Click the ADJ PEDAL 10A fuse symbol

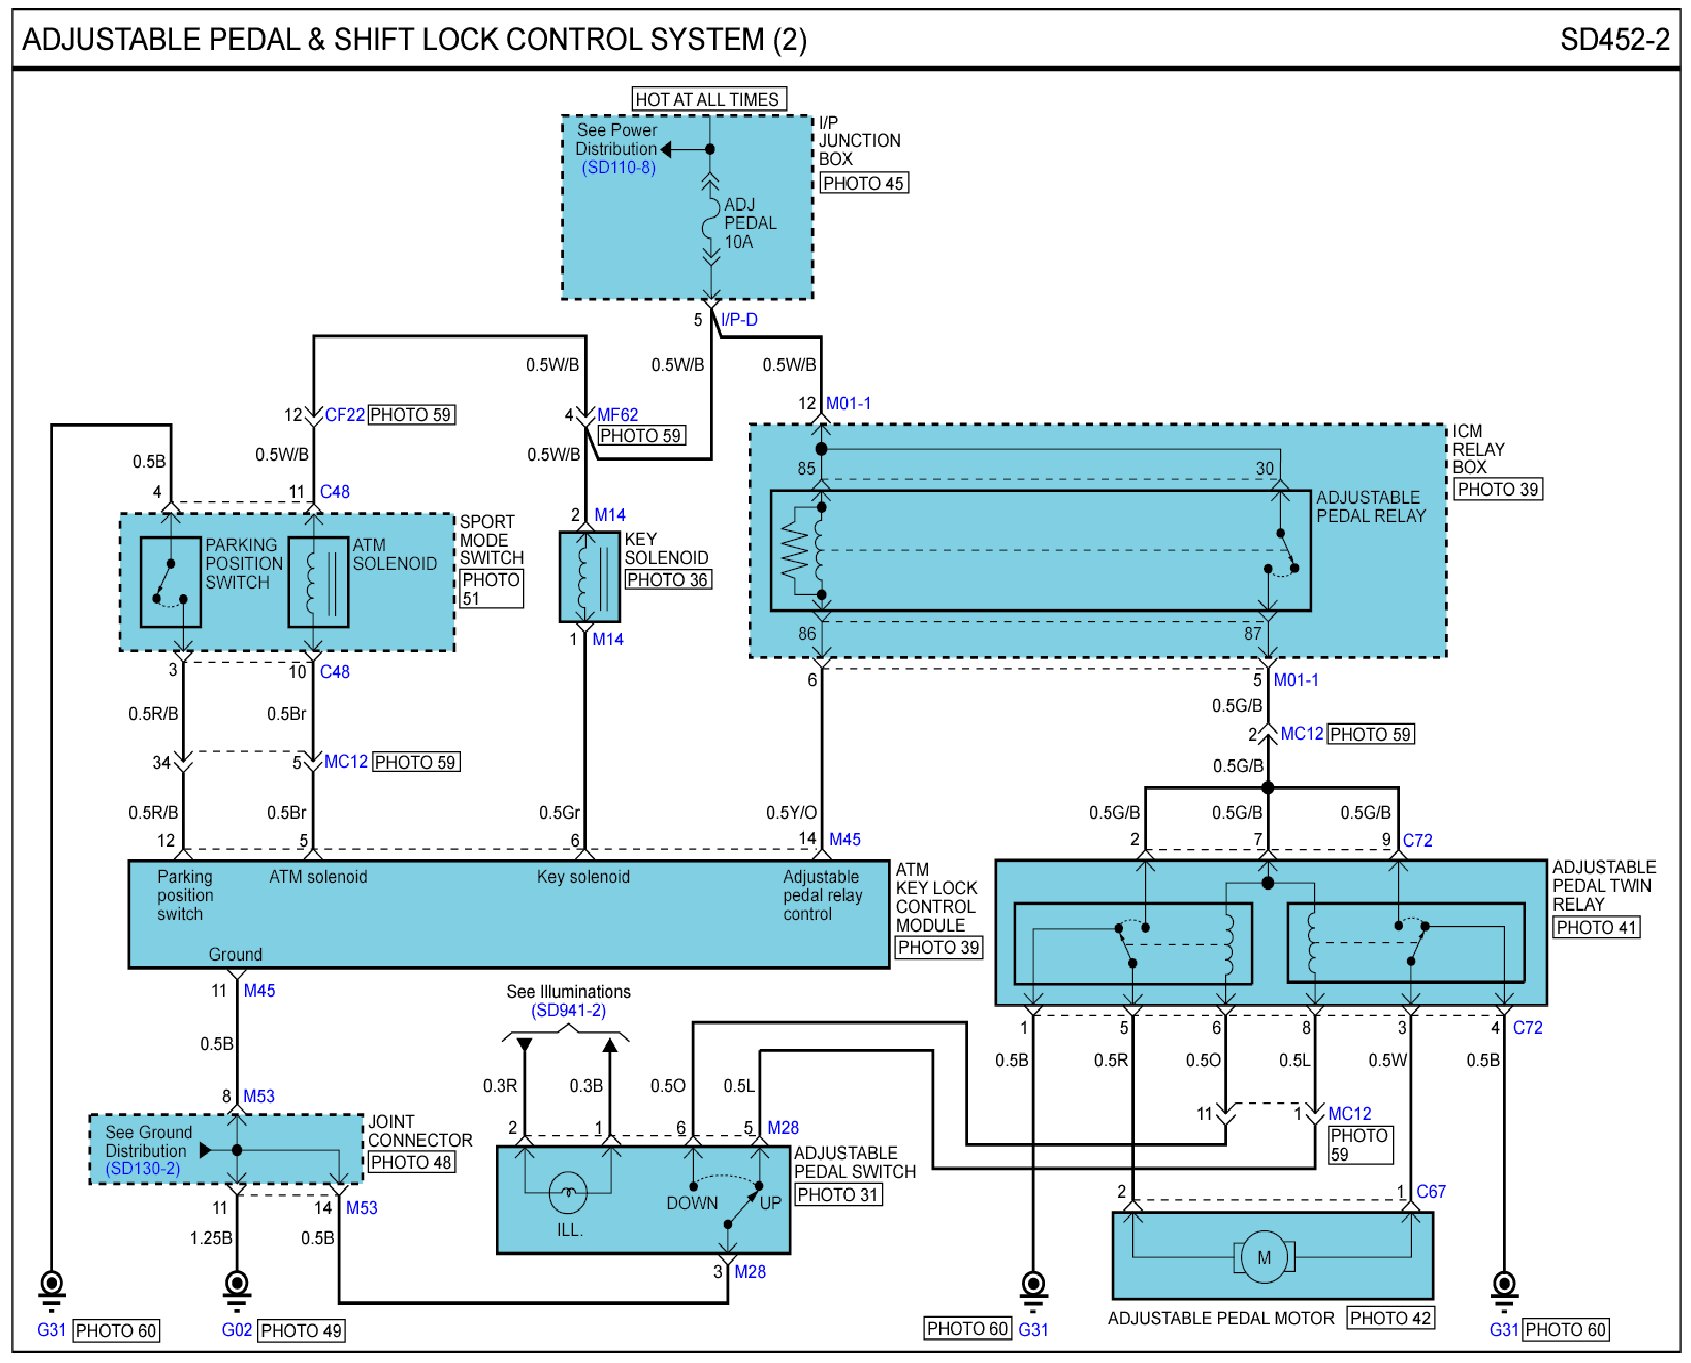tap(710, 223)
